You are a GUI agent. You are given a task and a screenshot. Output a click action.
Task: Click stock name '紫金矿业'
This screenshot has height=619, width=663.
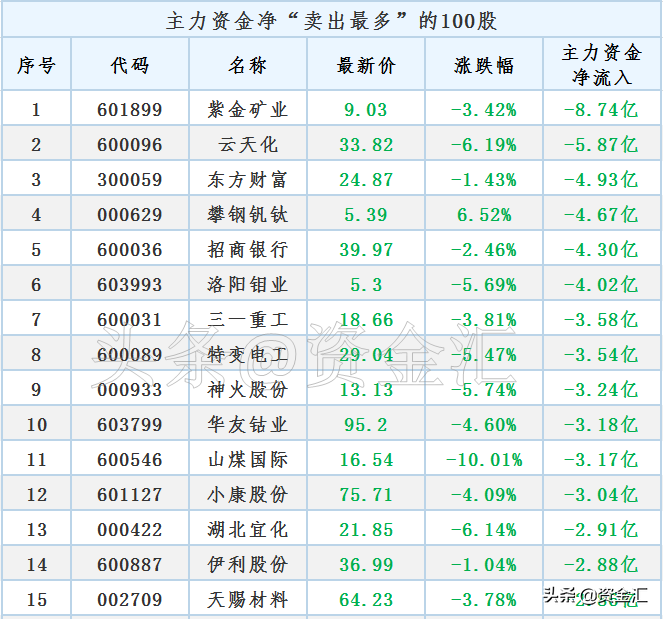click(248, 110)
